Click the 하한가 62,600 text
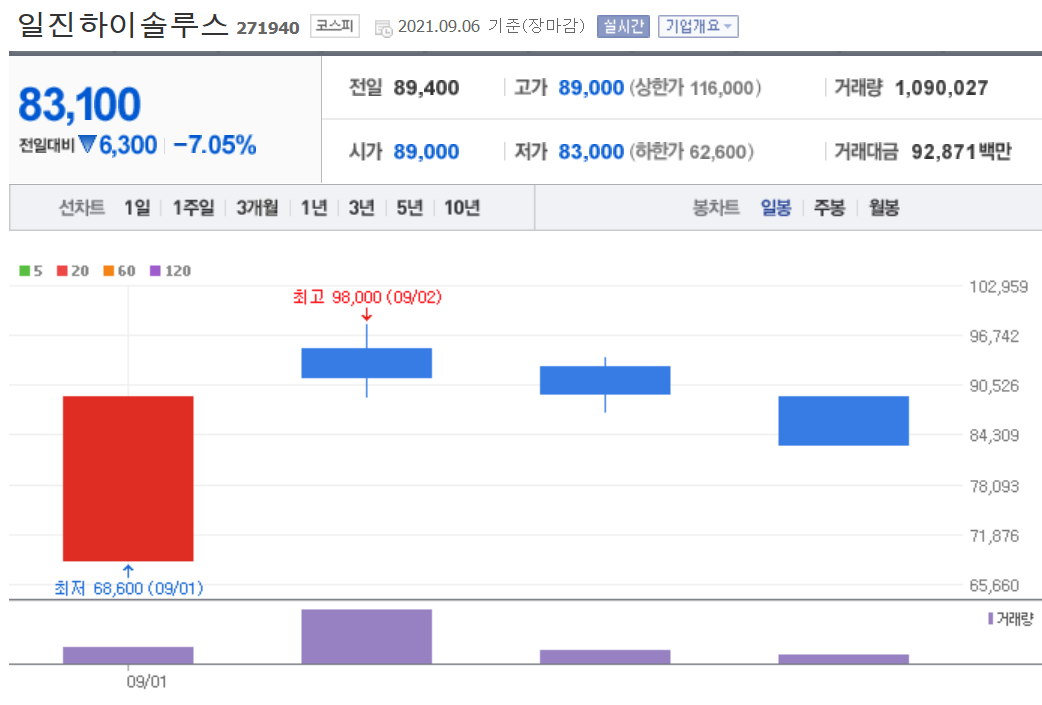The image size is (1042, 705). click(x=691, y=151)
